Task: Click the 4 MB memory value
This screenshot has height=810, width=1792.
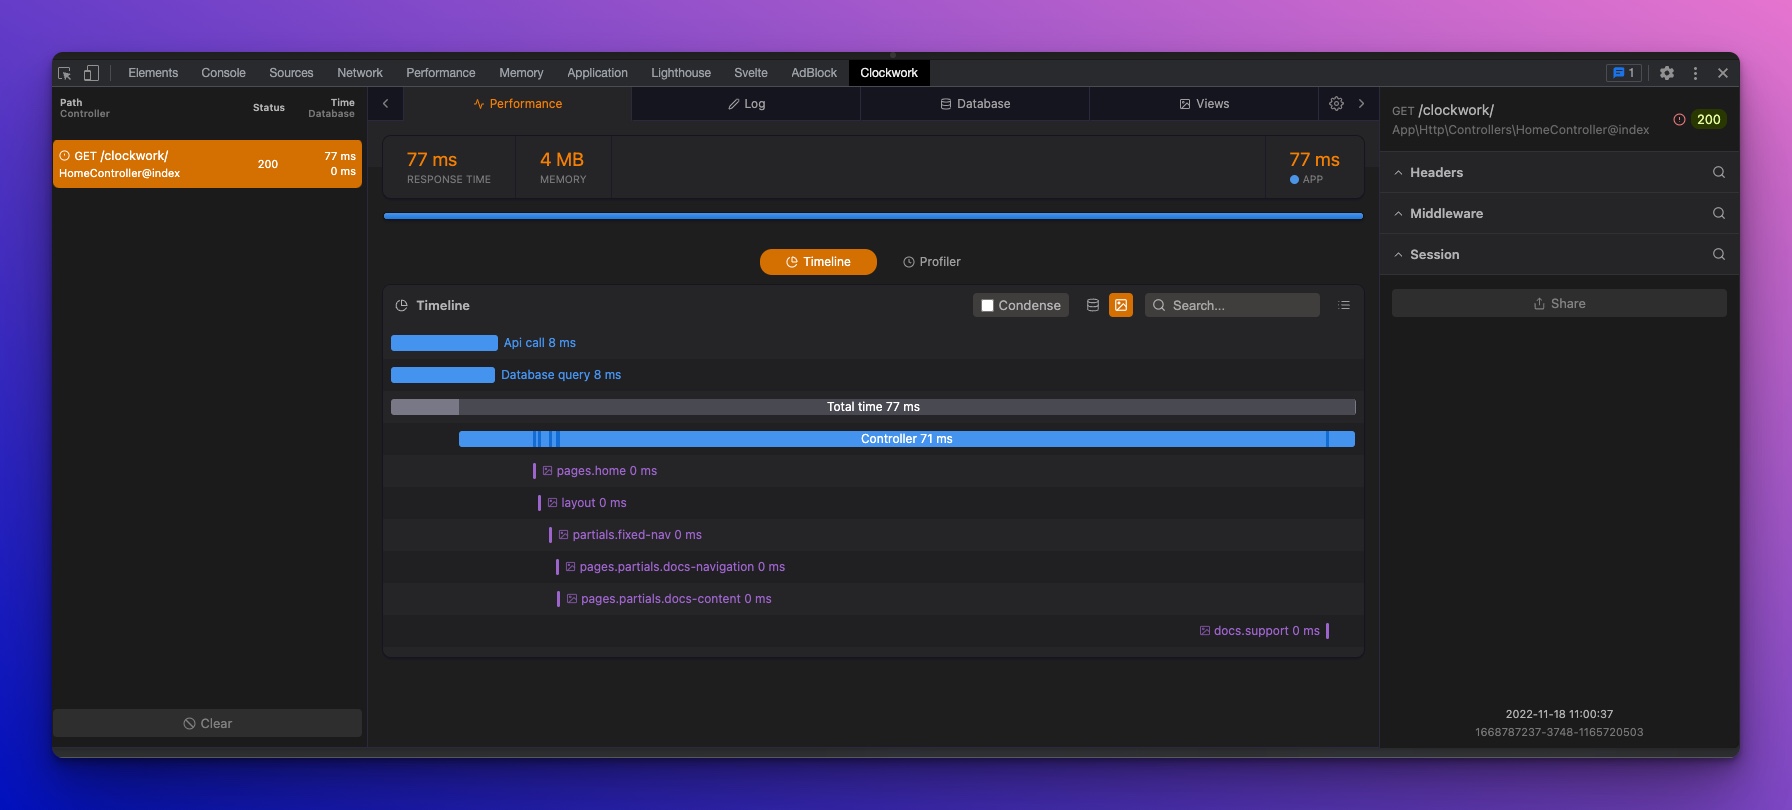Action: (x=562, y=160)
